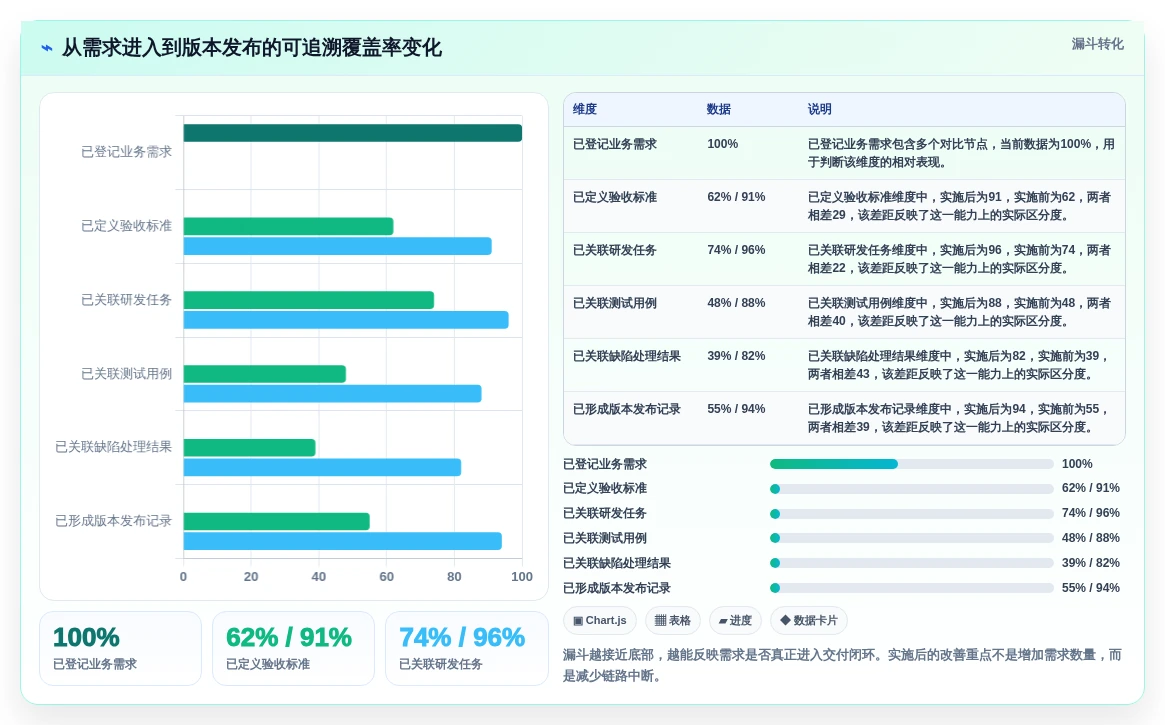
Task: Click the dark green 已登记业务需求 chart bar
Action: (x=353, y=133)
